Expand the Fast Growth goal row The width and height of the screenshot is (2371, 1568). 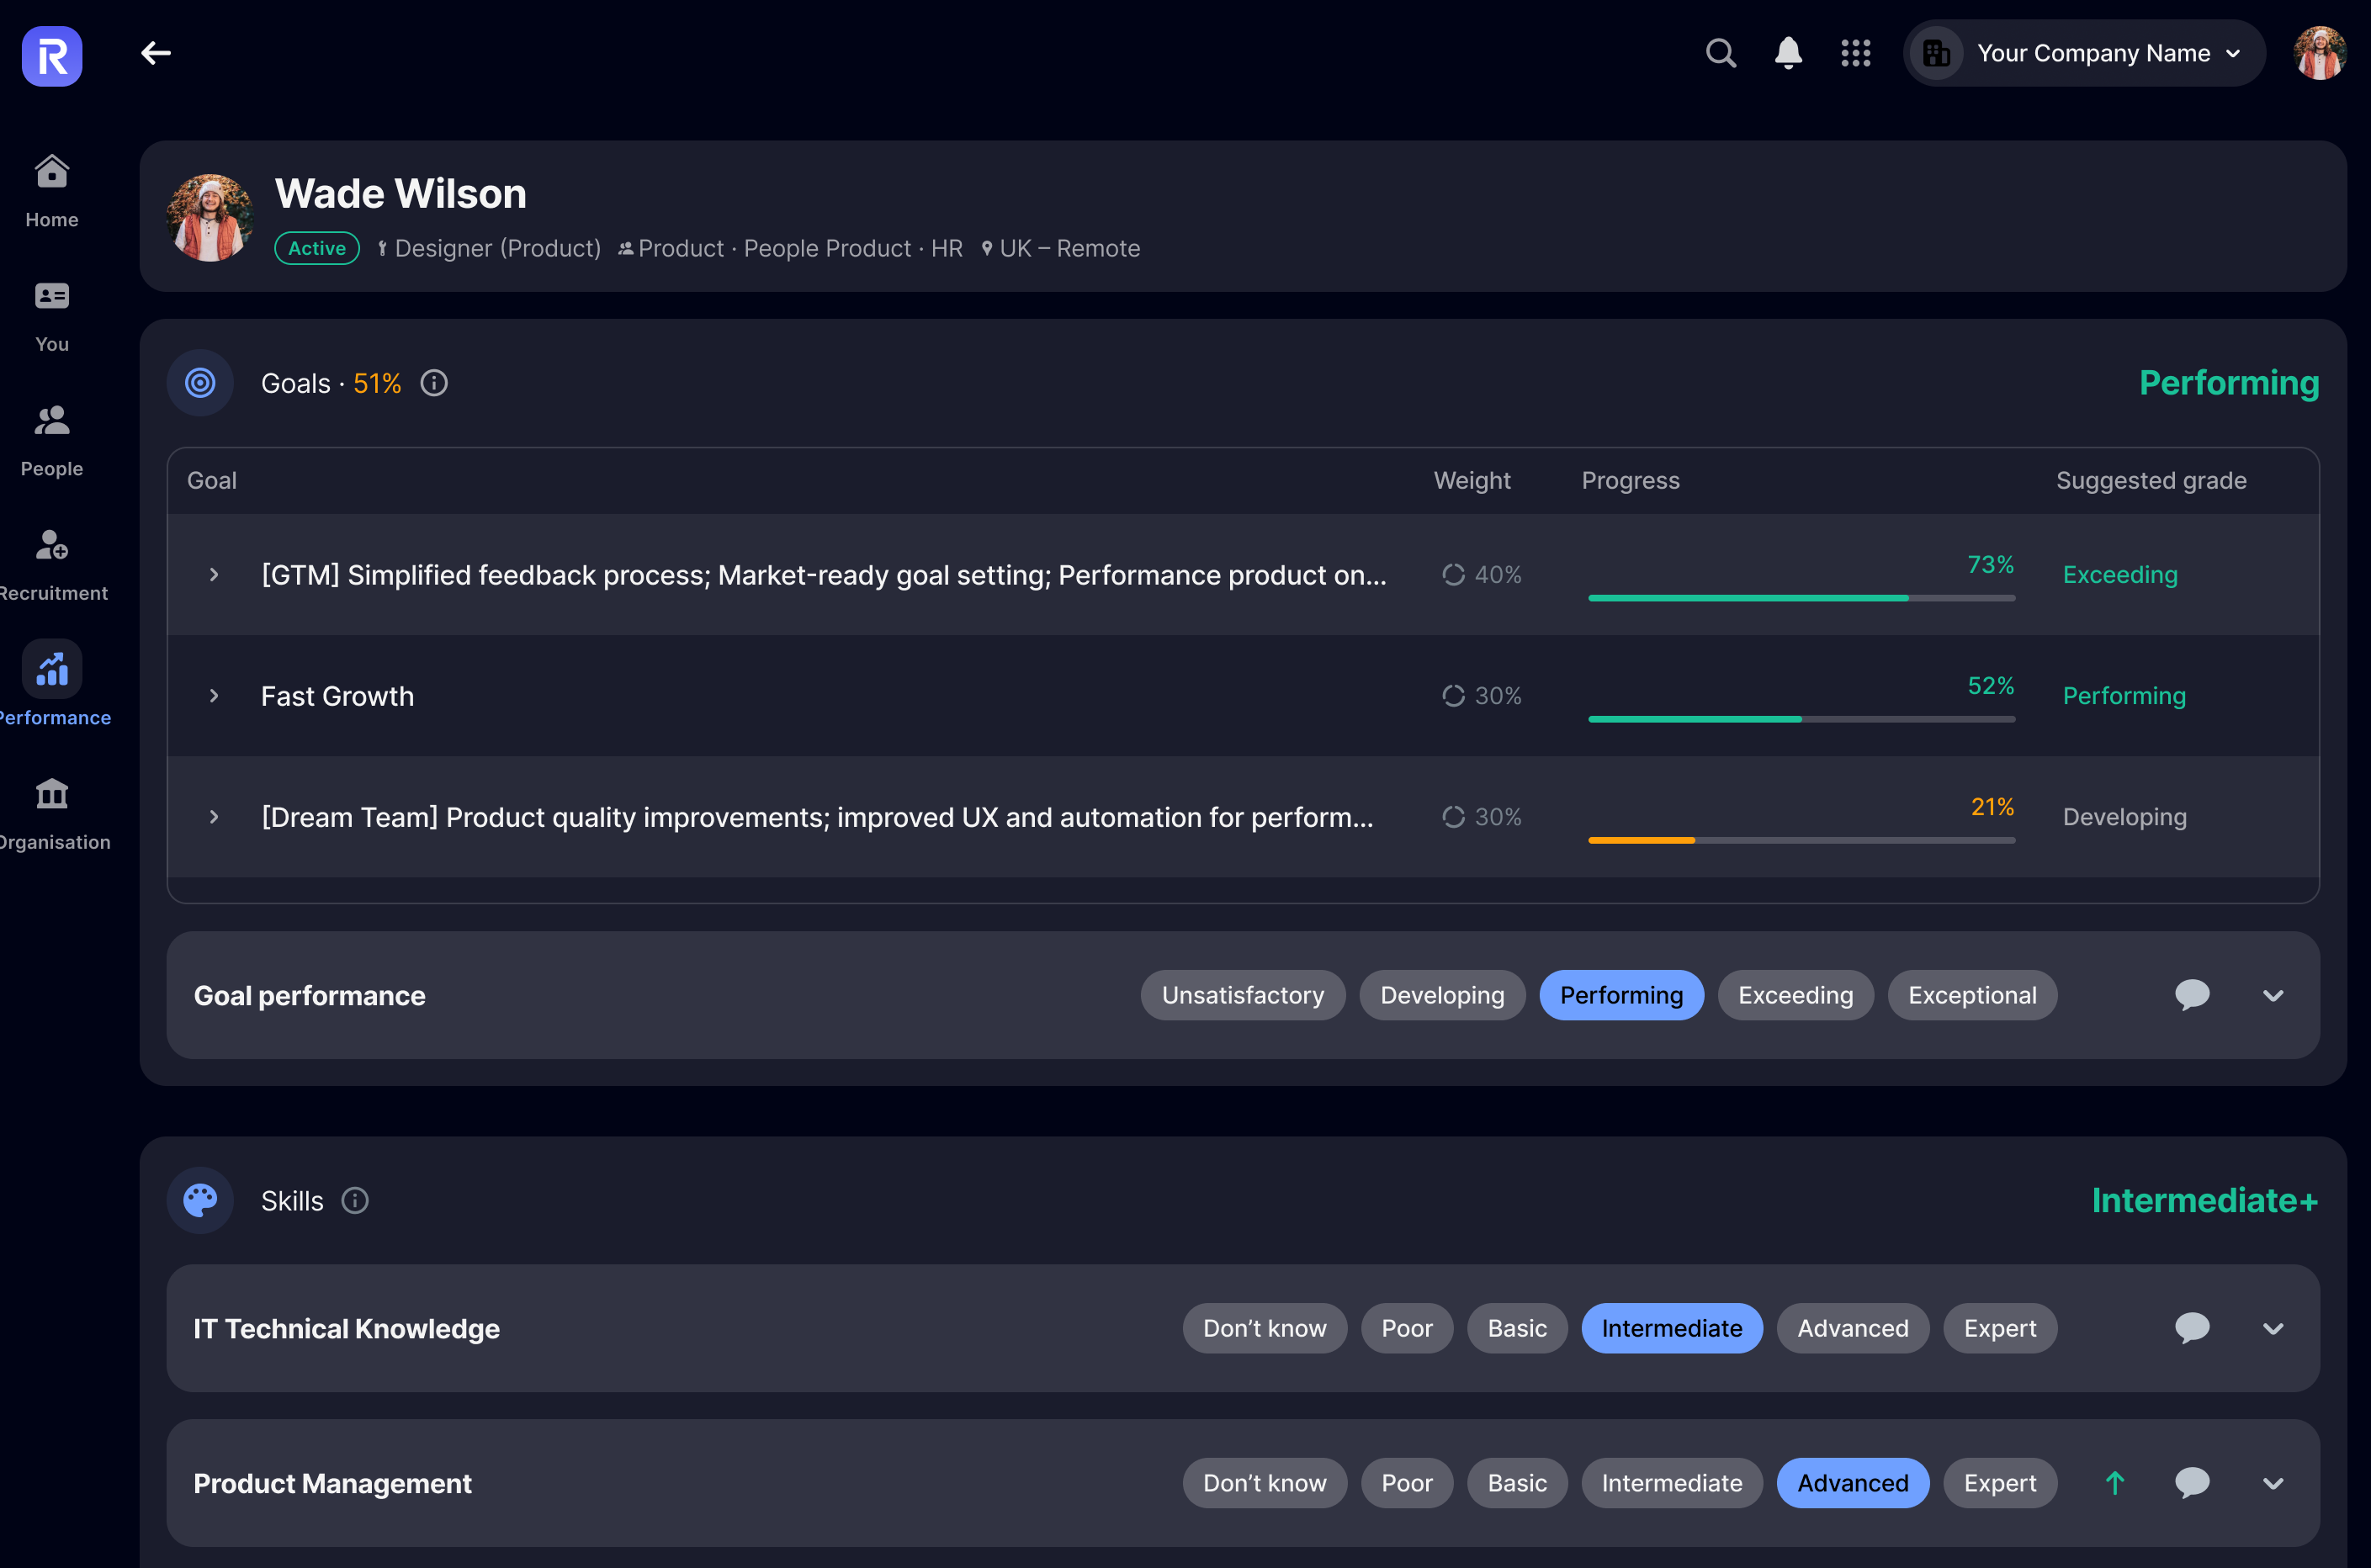coord(214,695)
